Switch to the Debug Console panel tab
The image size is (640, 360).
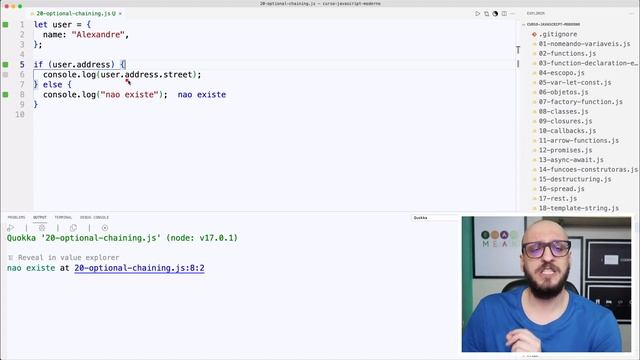click(x=94, y=217)
